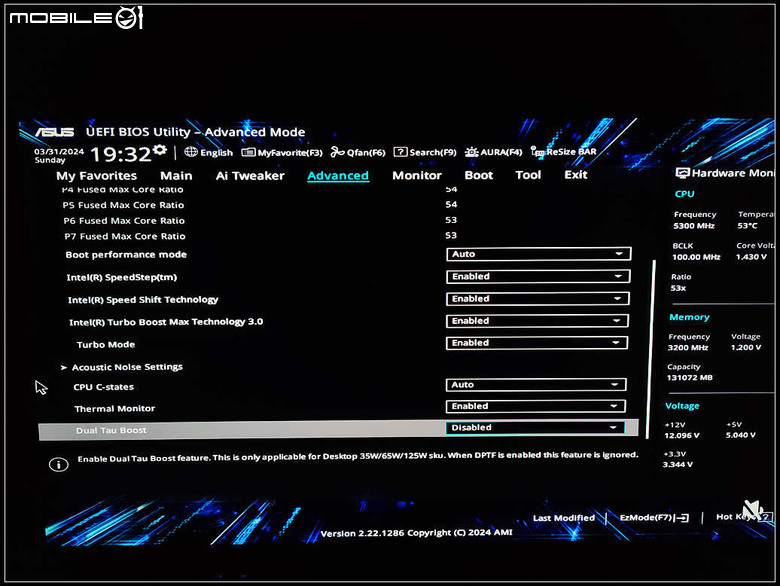This screenshot has height=586, width=780.
Task: Click the globe language icon
Action: (191, 152)
